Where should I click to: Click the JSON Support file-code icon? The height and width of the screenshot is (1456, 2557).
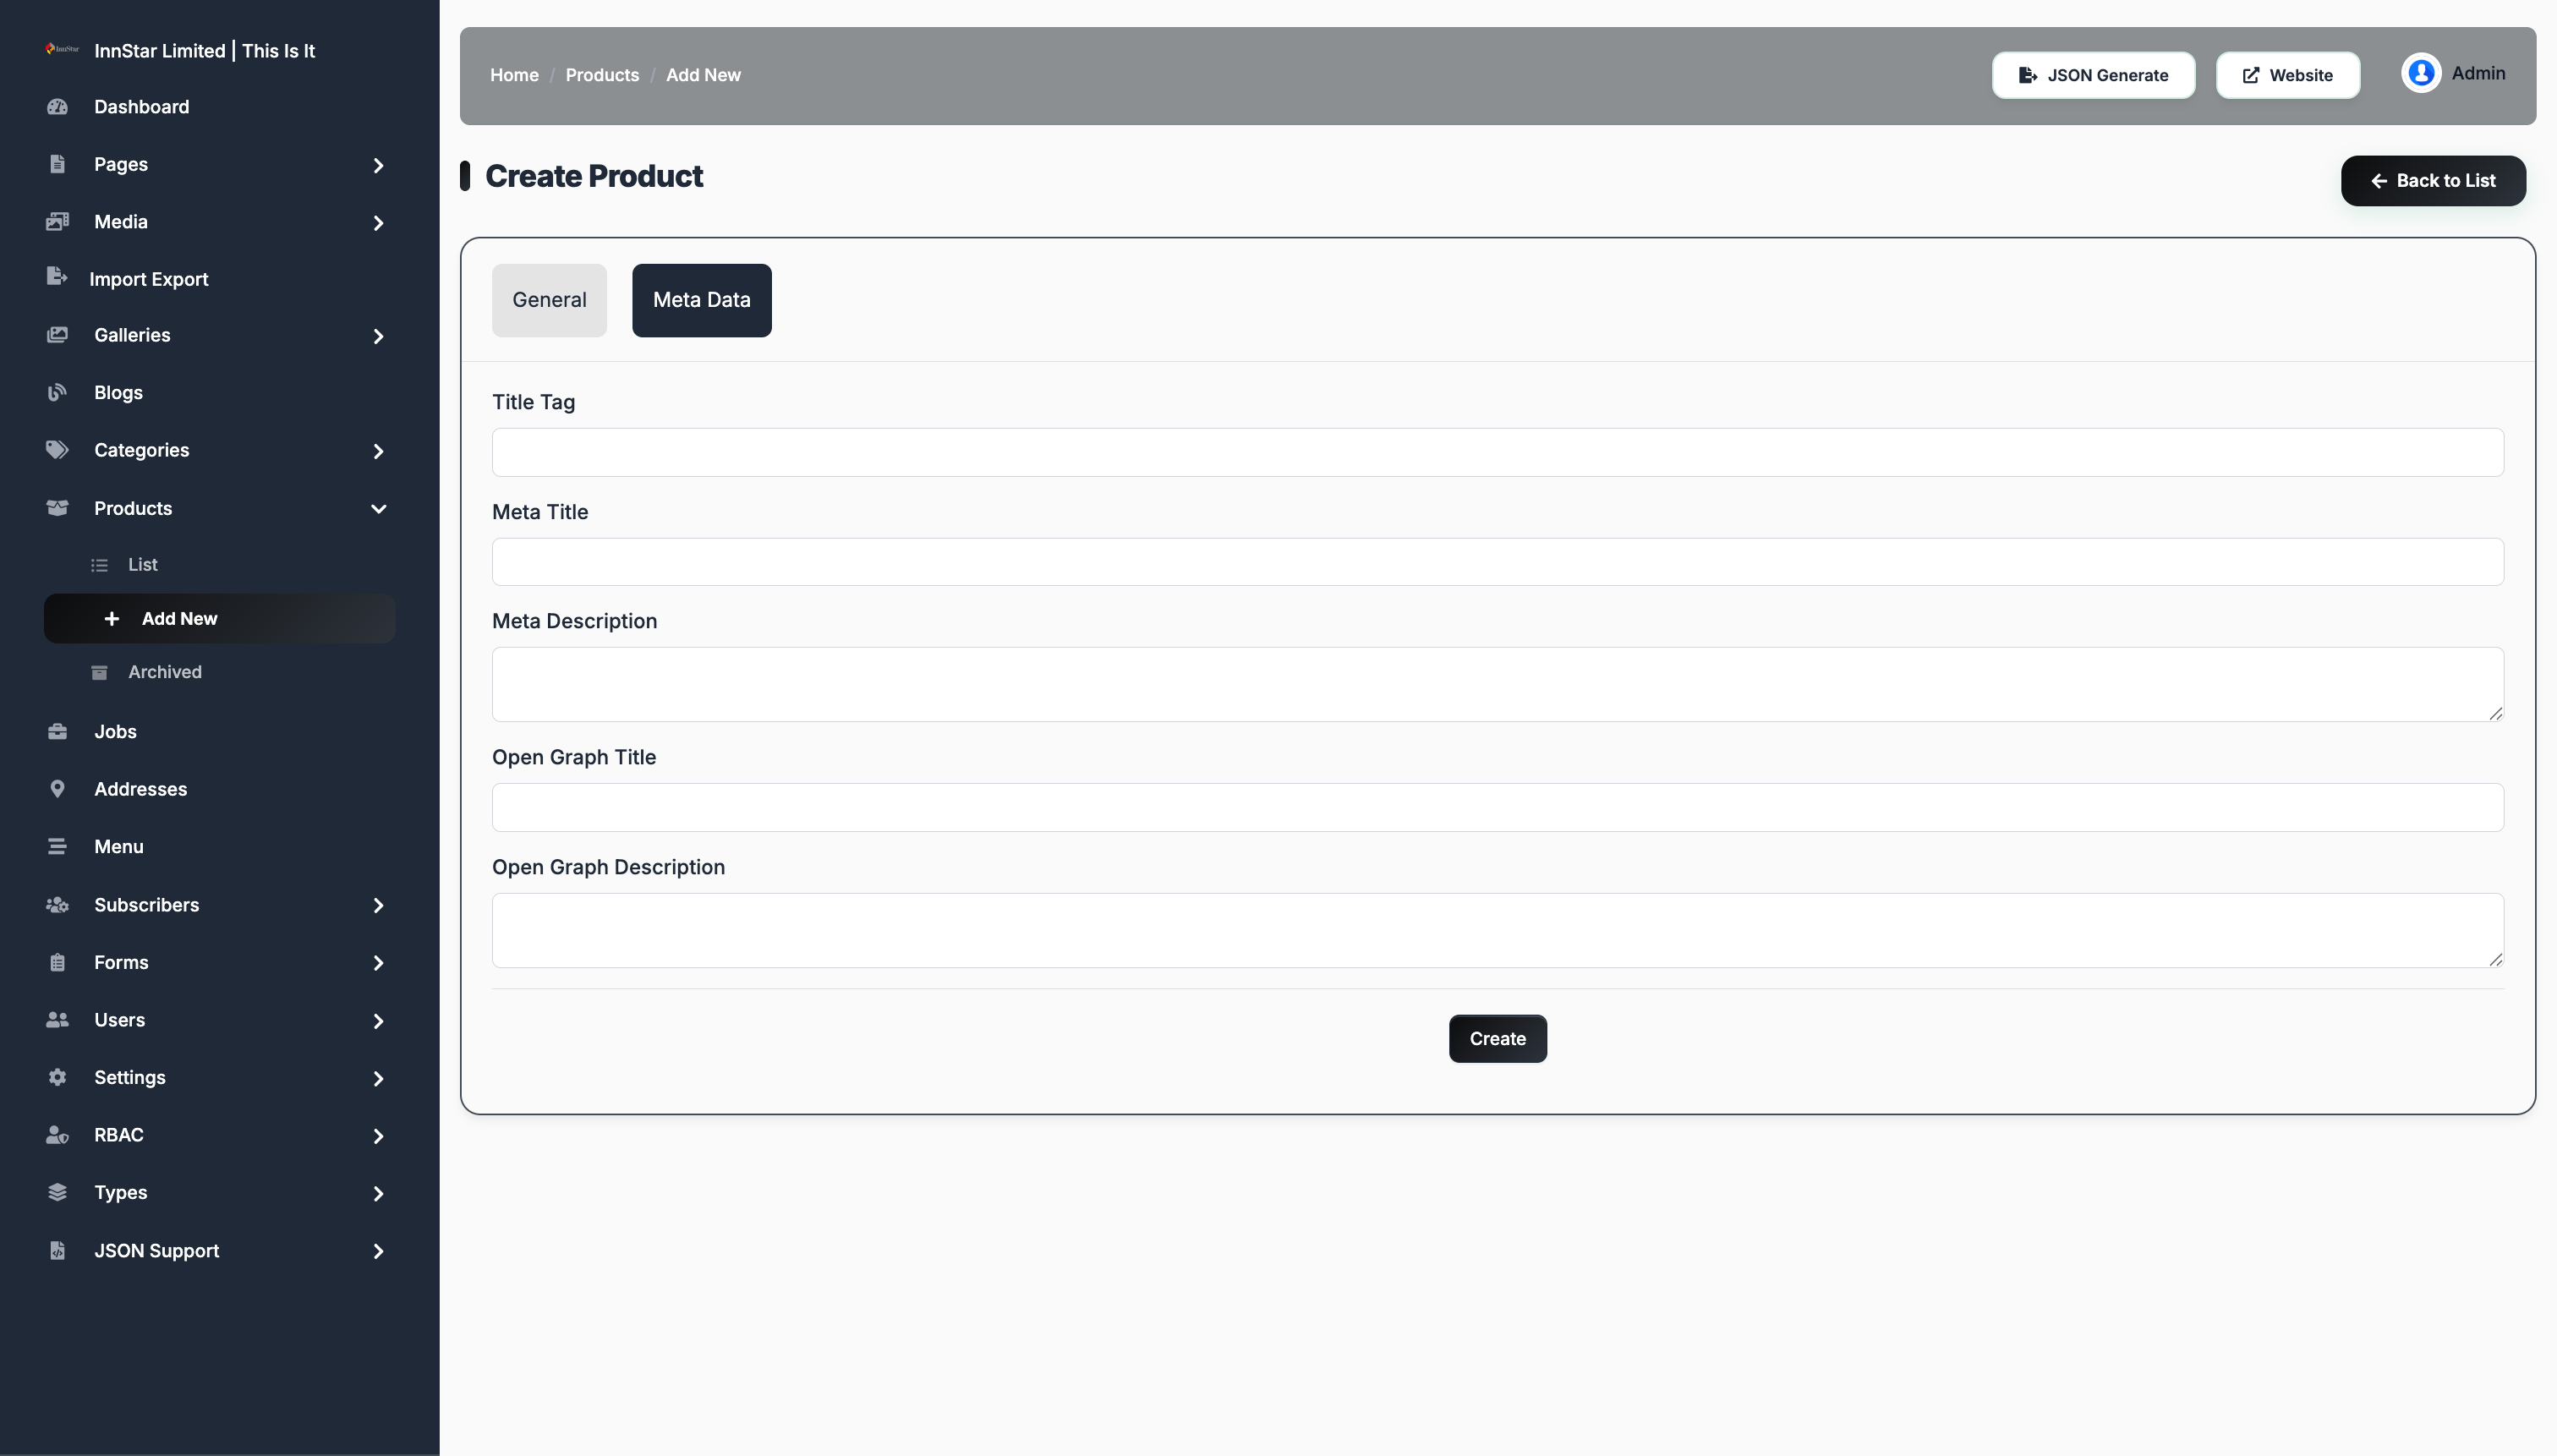(58, 1251)
